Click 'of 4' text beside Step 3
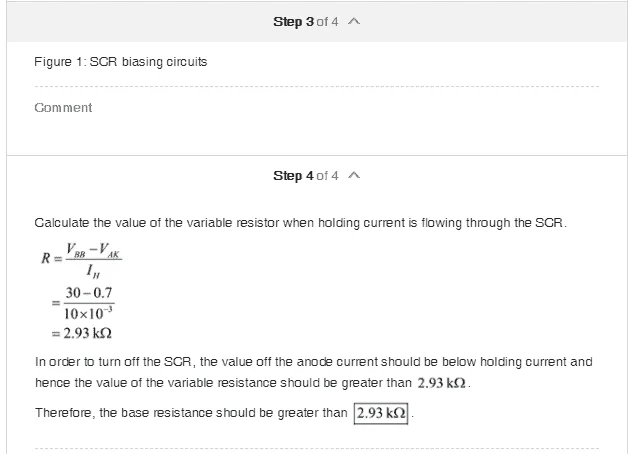Screen dimensions: 631x454 (x=327, y=21)
